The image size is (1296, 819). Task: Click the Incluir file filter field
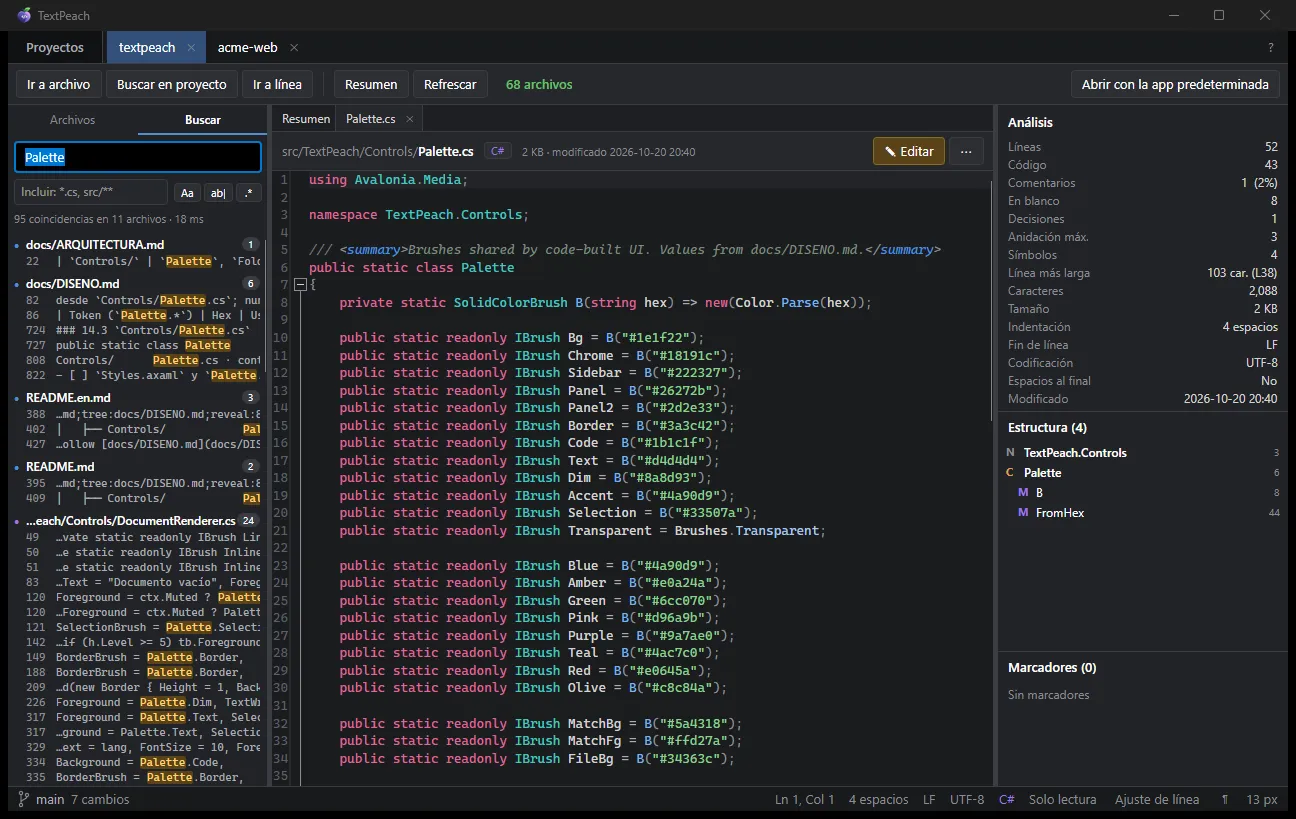point(91,192)
